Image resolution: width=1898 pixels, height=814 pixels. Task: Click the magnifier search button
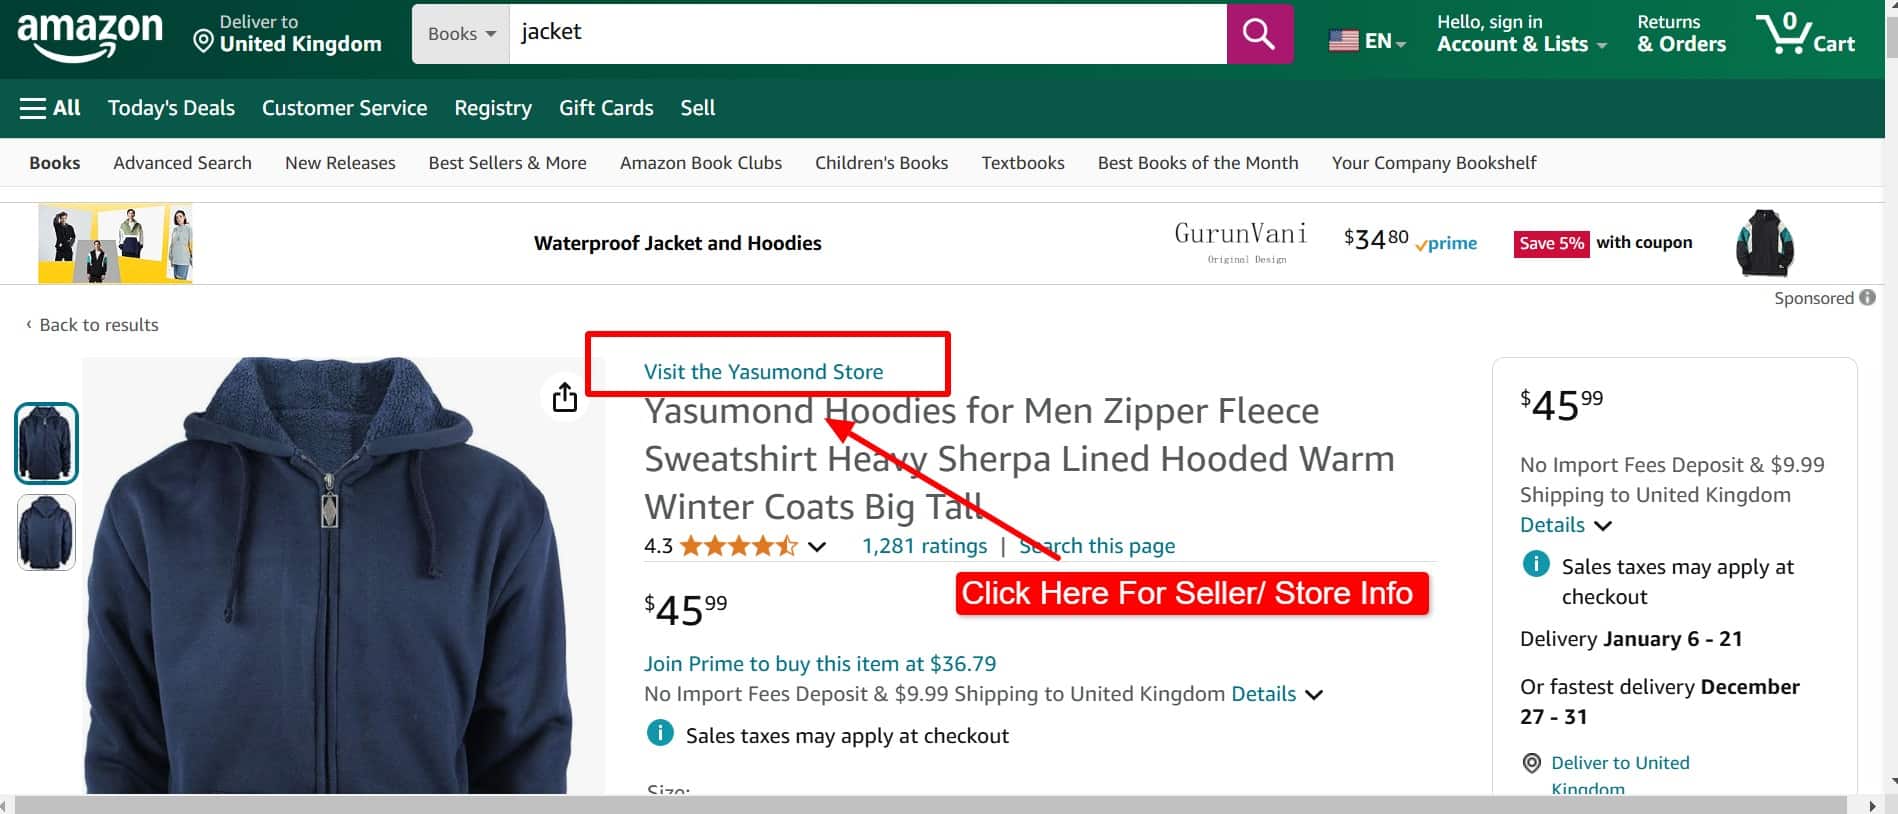point(1259,34)
